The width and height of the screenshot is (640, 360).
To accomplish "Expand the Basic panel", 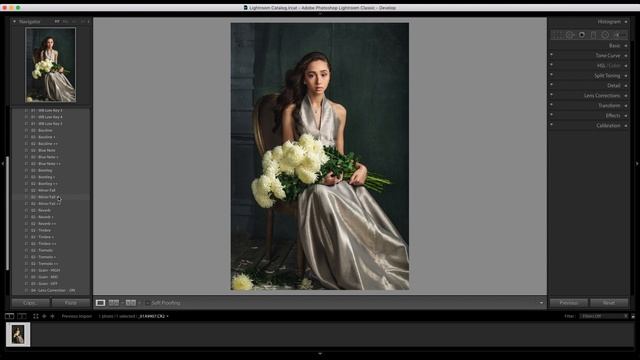I will pyautogui.click(x=626, y=46).
